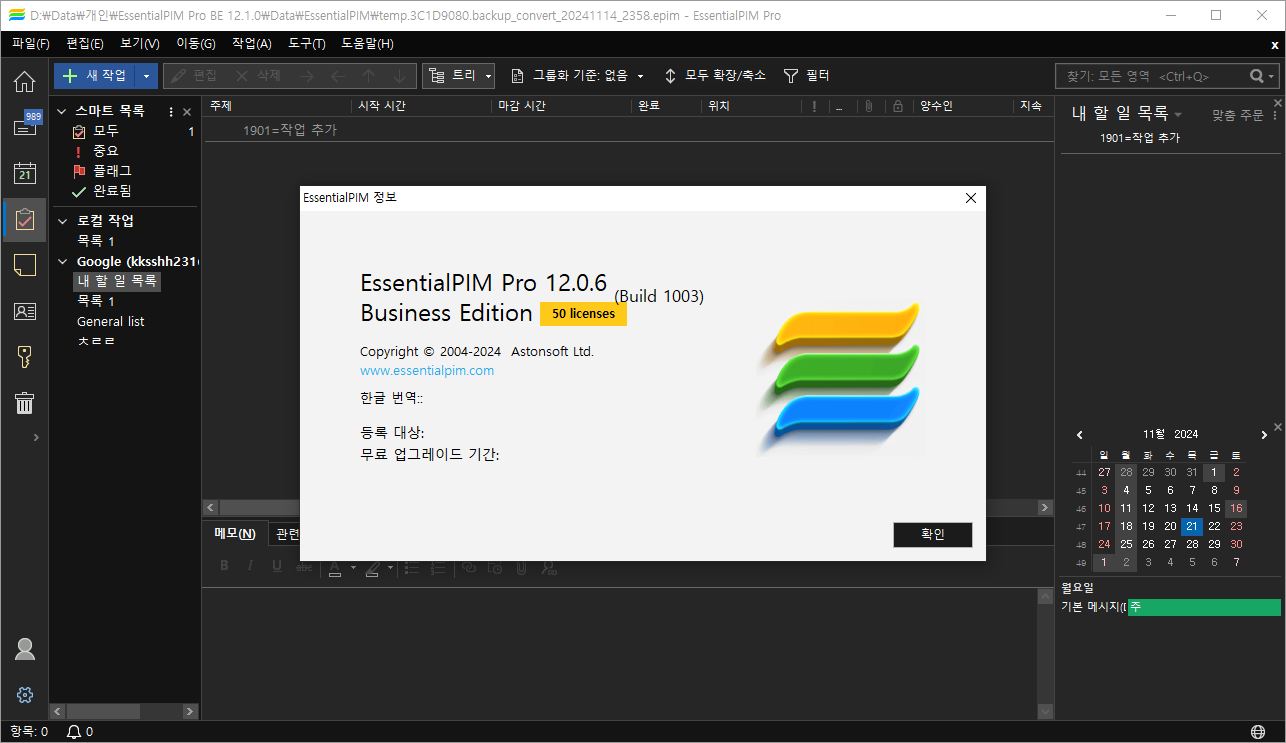Open the Mail module with 989 badge
The image size is (1286, 743).
click(24, 125)
